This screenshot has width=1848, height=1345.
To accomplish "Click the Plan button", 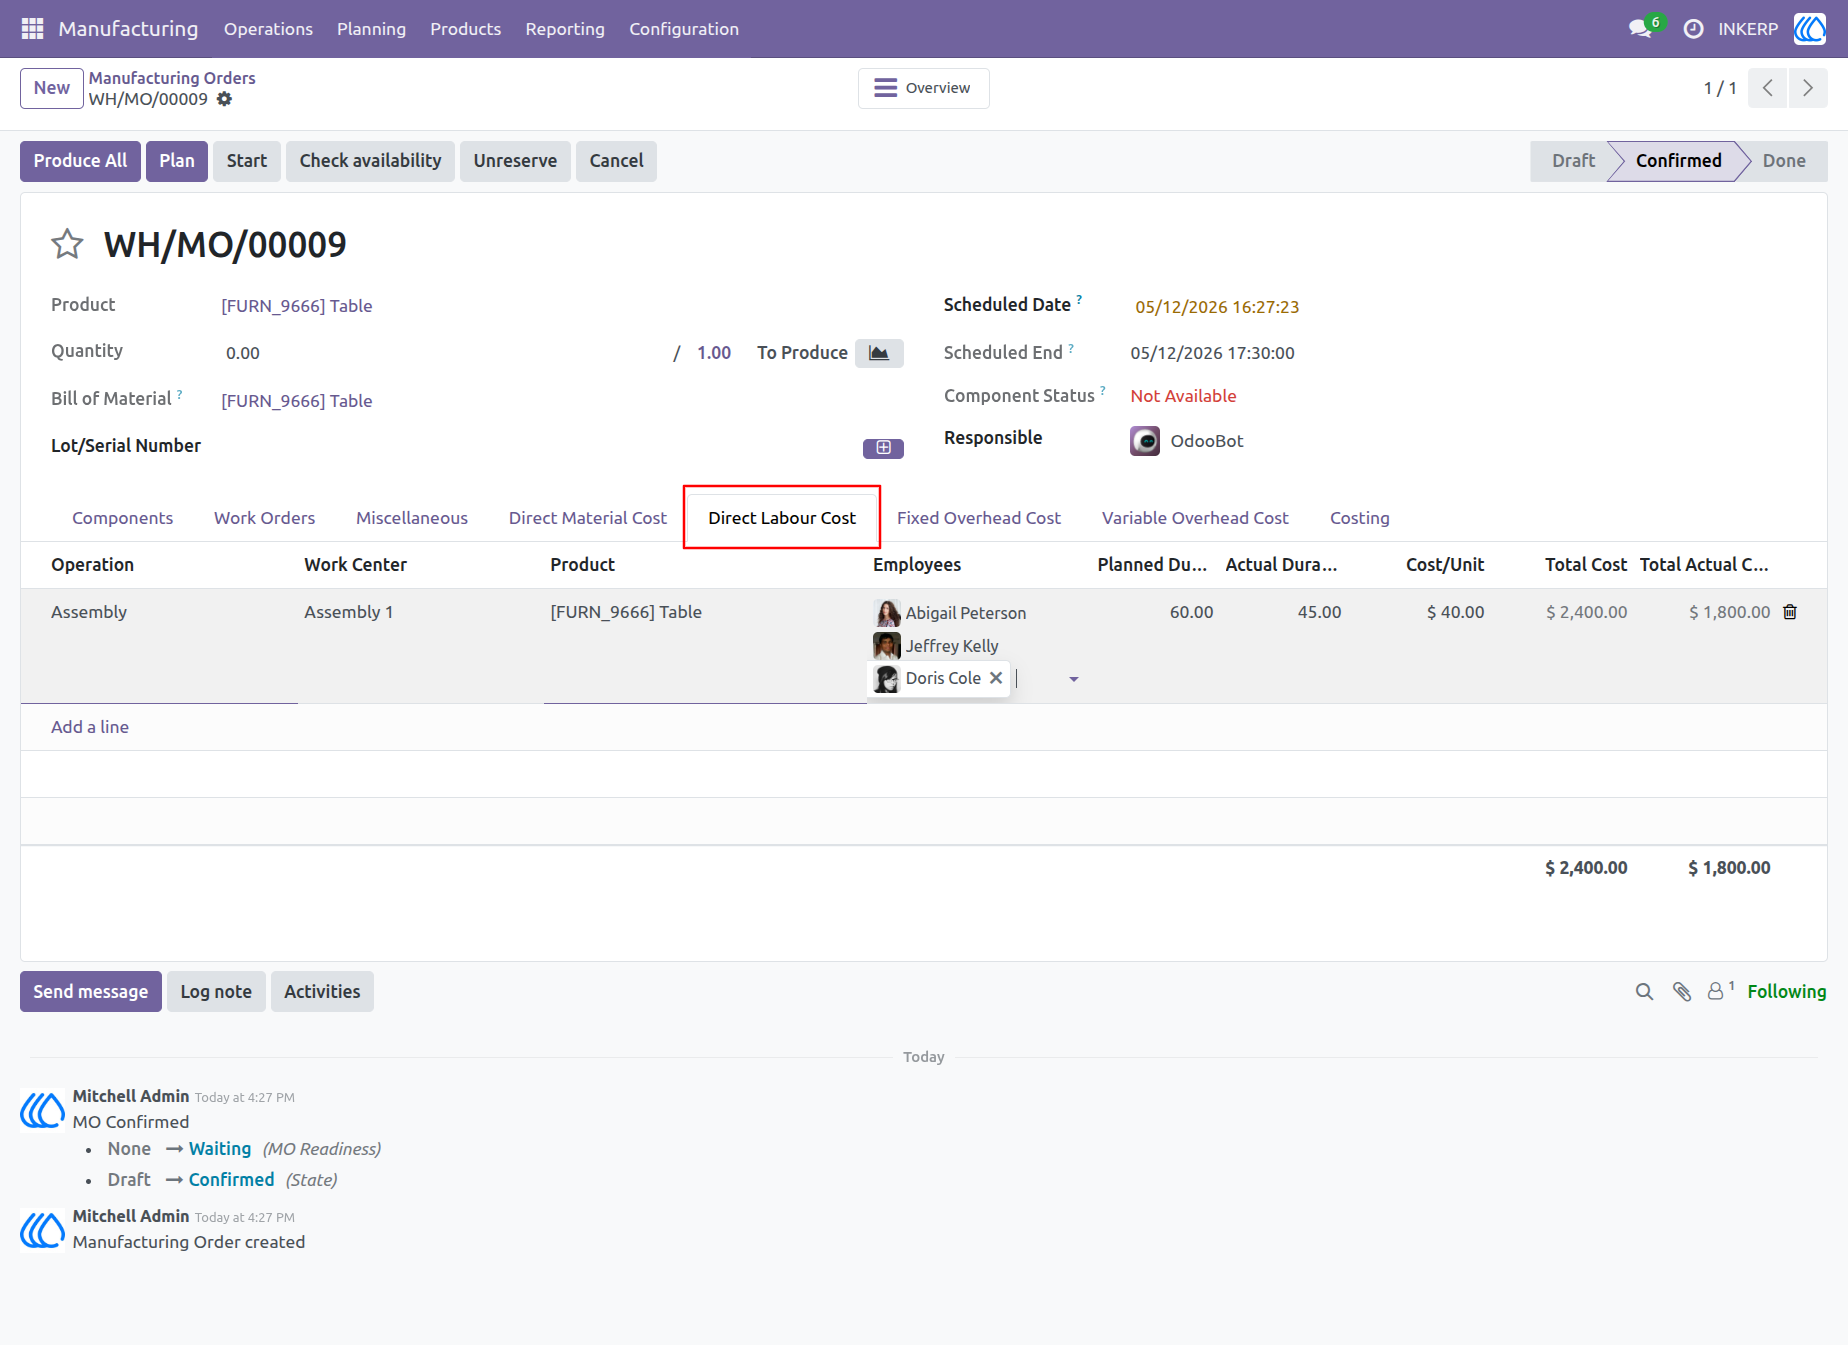I will pos(177,161).
